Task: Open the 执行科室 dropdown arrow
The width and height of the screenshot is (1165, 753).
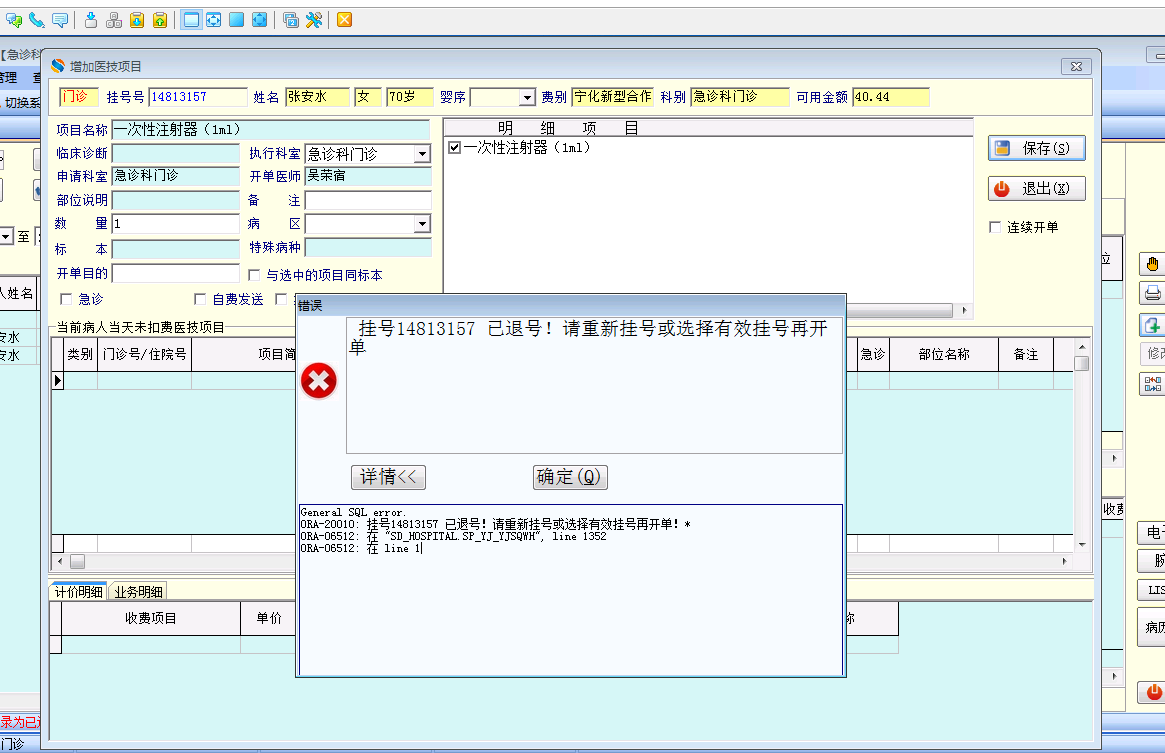Action: (422, 154)
